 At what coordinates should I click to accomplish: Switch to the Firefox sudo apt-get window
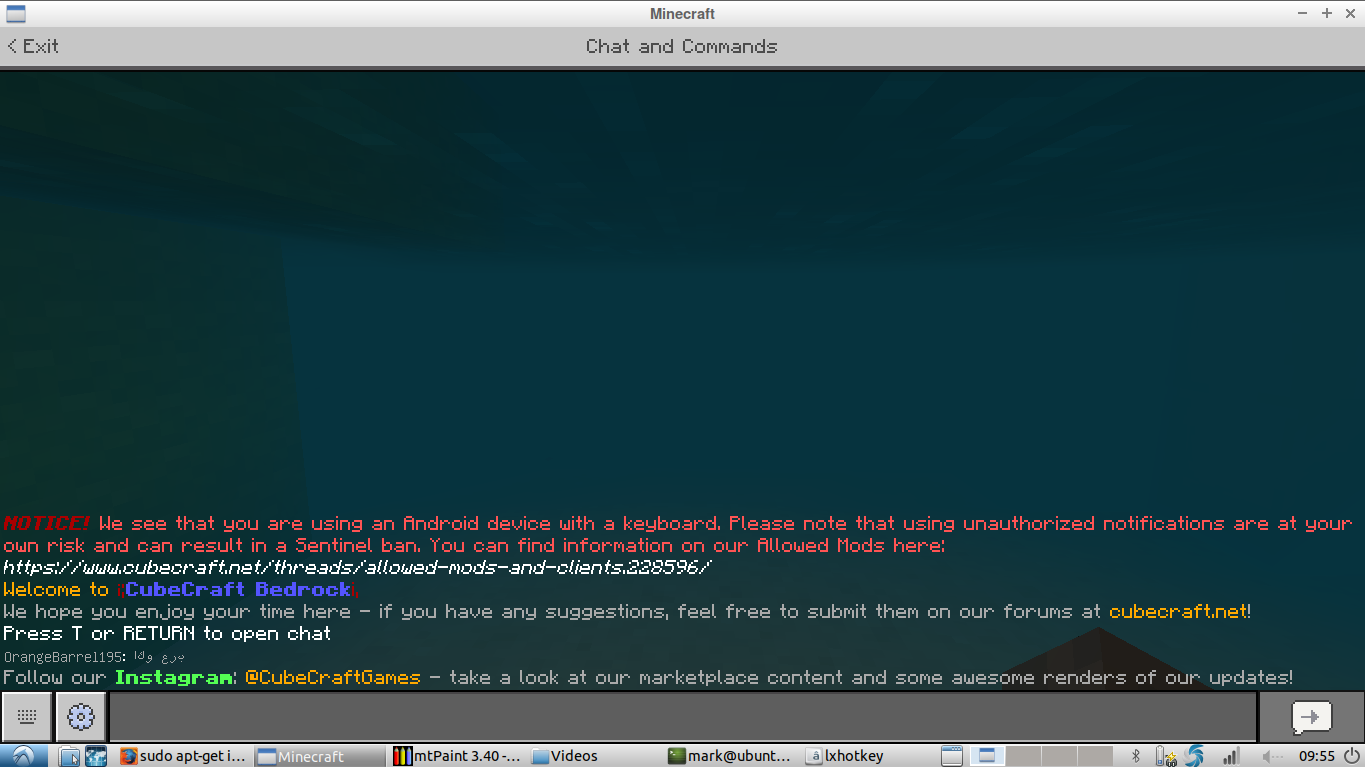point(183,756)
